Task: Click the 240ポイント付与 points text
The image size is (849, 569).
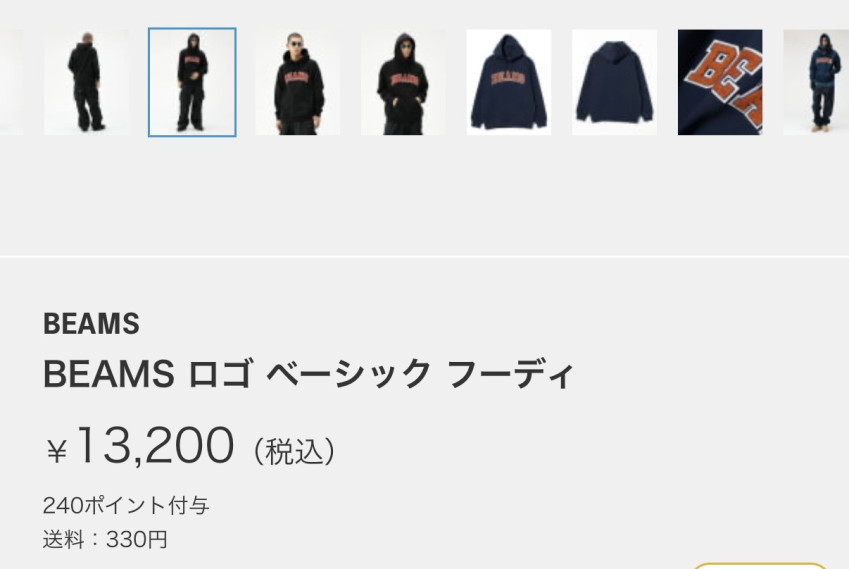Action: coord(126,506)
